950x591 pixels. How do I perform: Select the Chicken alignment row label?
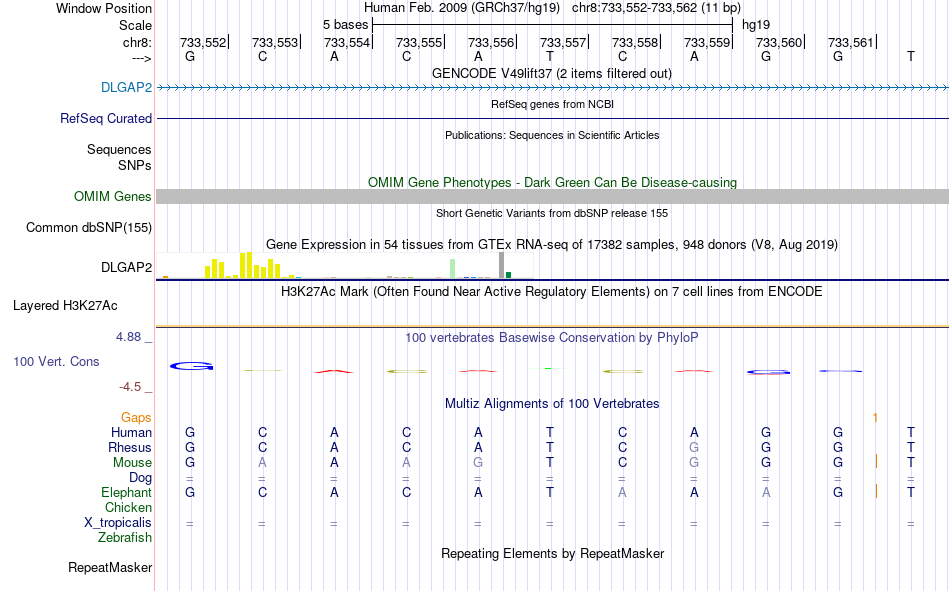point(128,507)
